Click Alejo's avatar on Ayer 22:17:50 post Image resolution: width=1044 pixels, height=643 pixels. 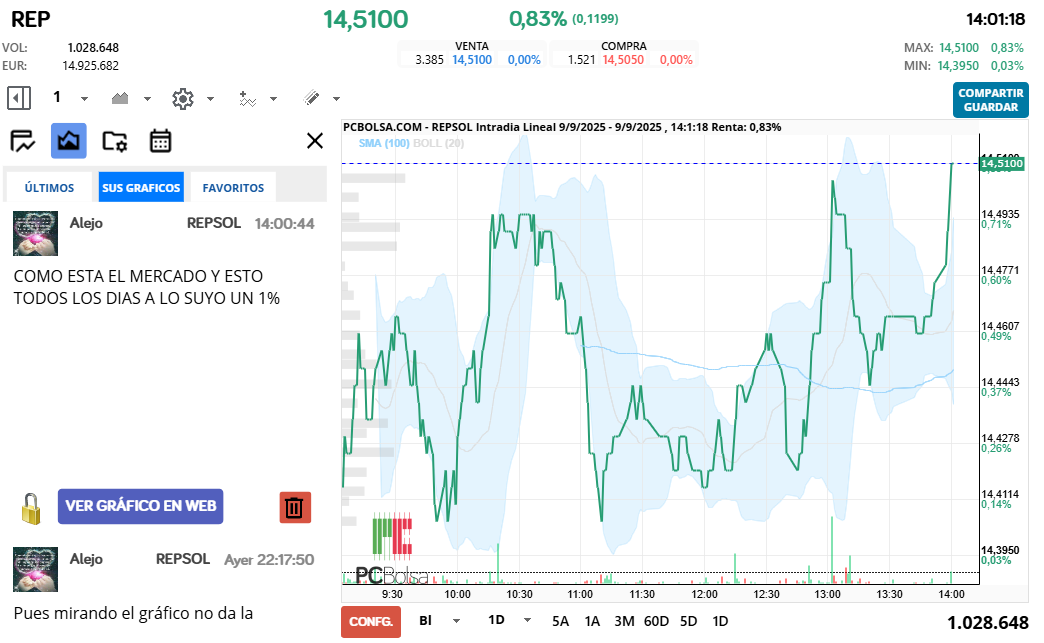[35, 570]
